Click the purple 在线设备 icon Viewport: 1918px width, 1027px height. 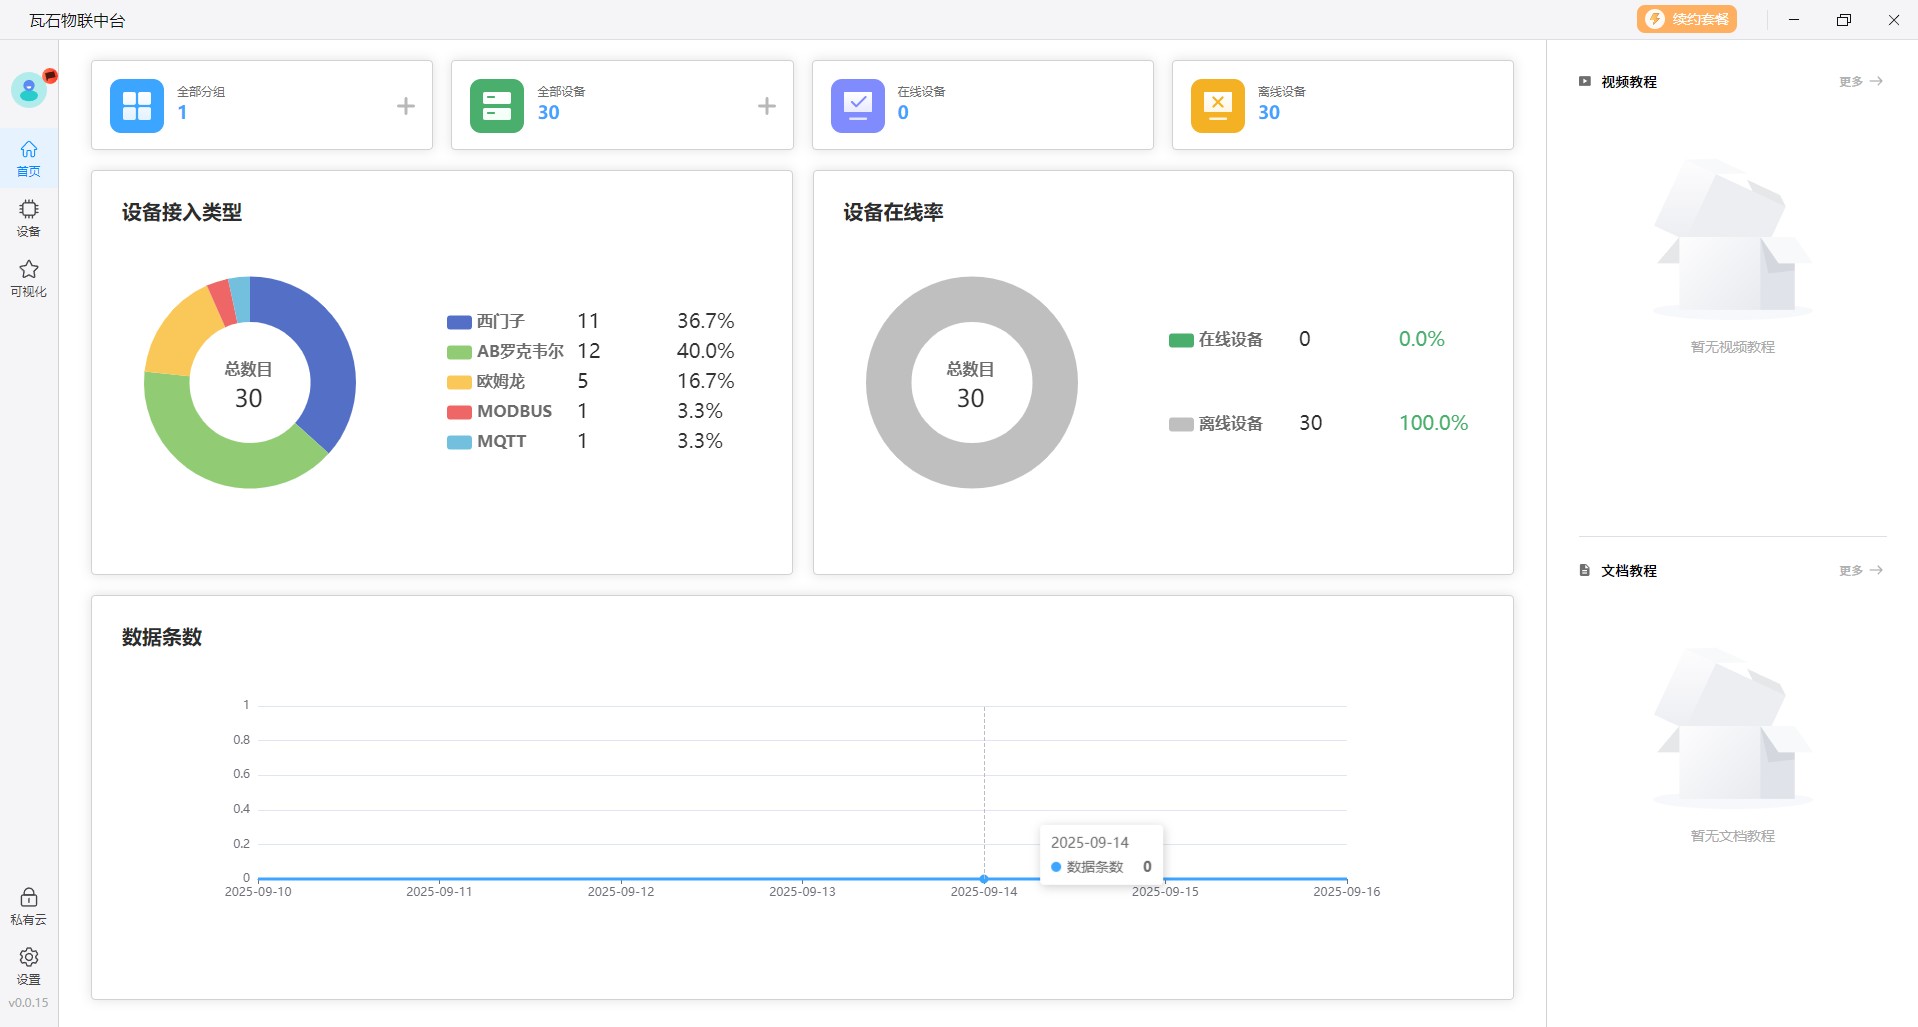point(857,106)
